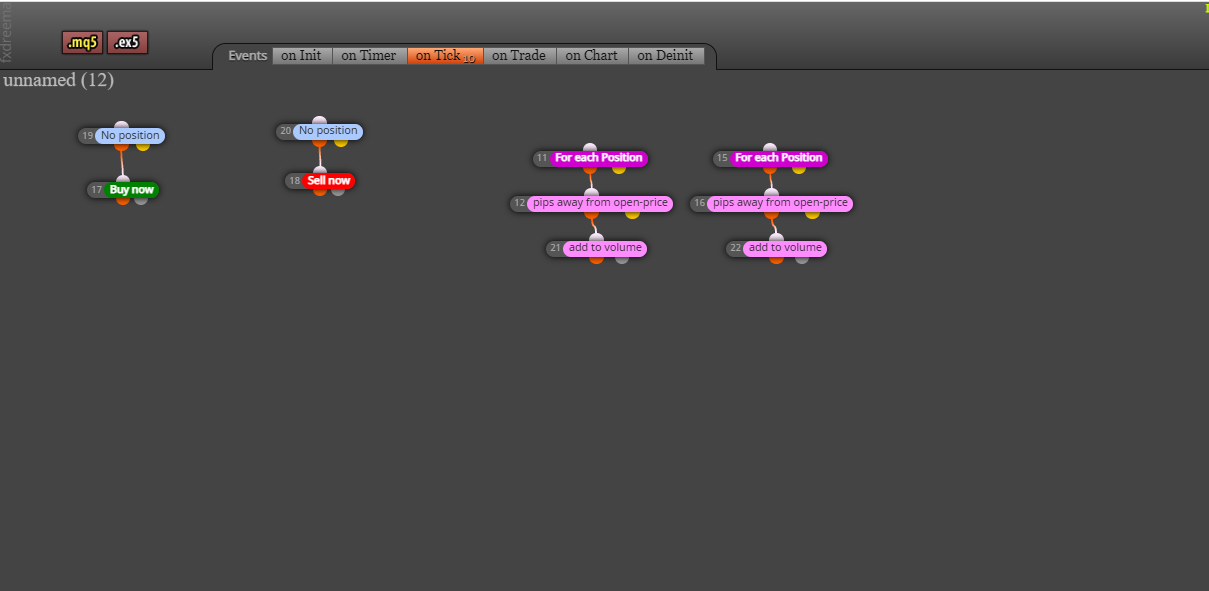Click orange output connector of block 15
1209x591 pixels.
[x=770, y=168]
